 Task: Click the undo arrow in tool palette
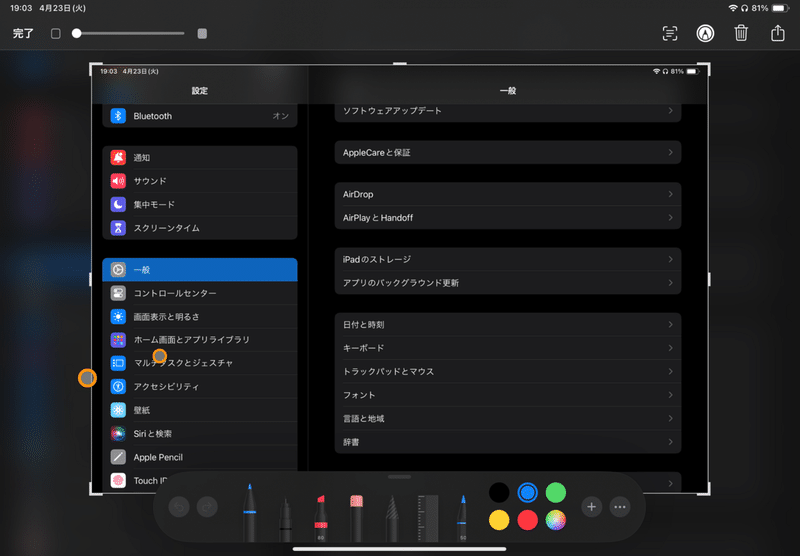click(x=179, y=507)
